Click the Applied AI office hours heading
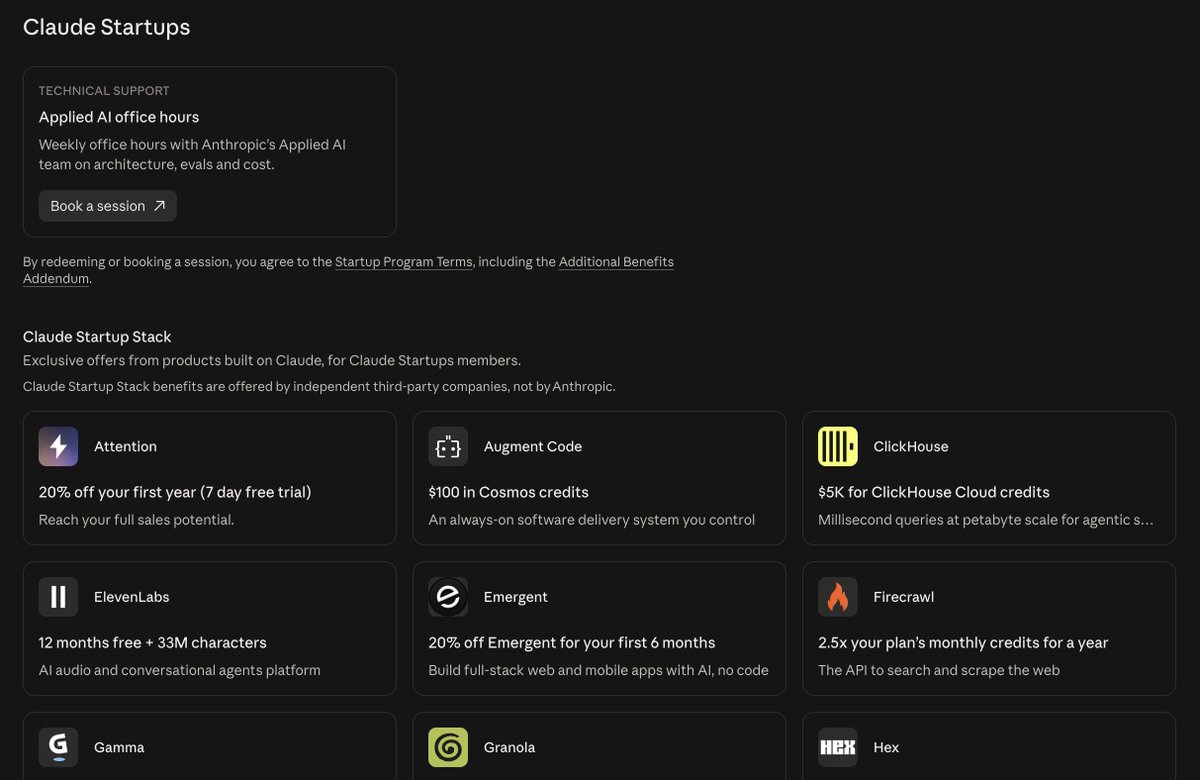The image size is (1200, 780). [x=119, y=117]
